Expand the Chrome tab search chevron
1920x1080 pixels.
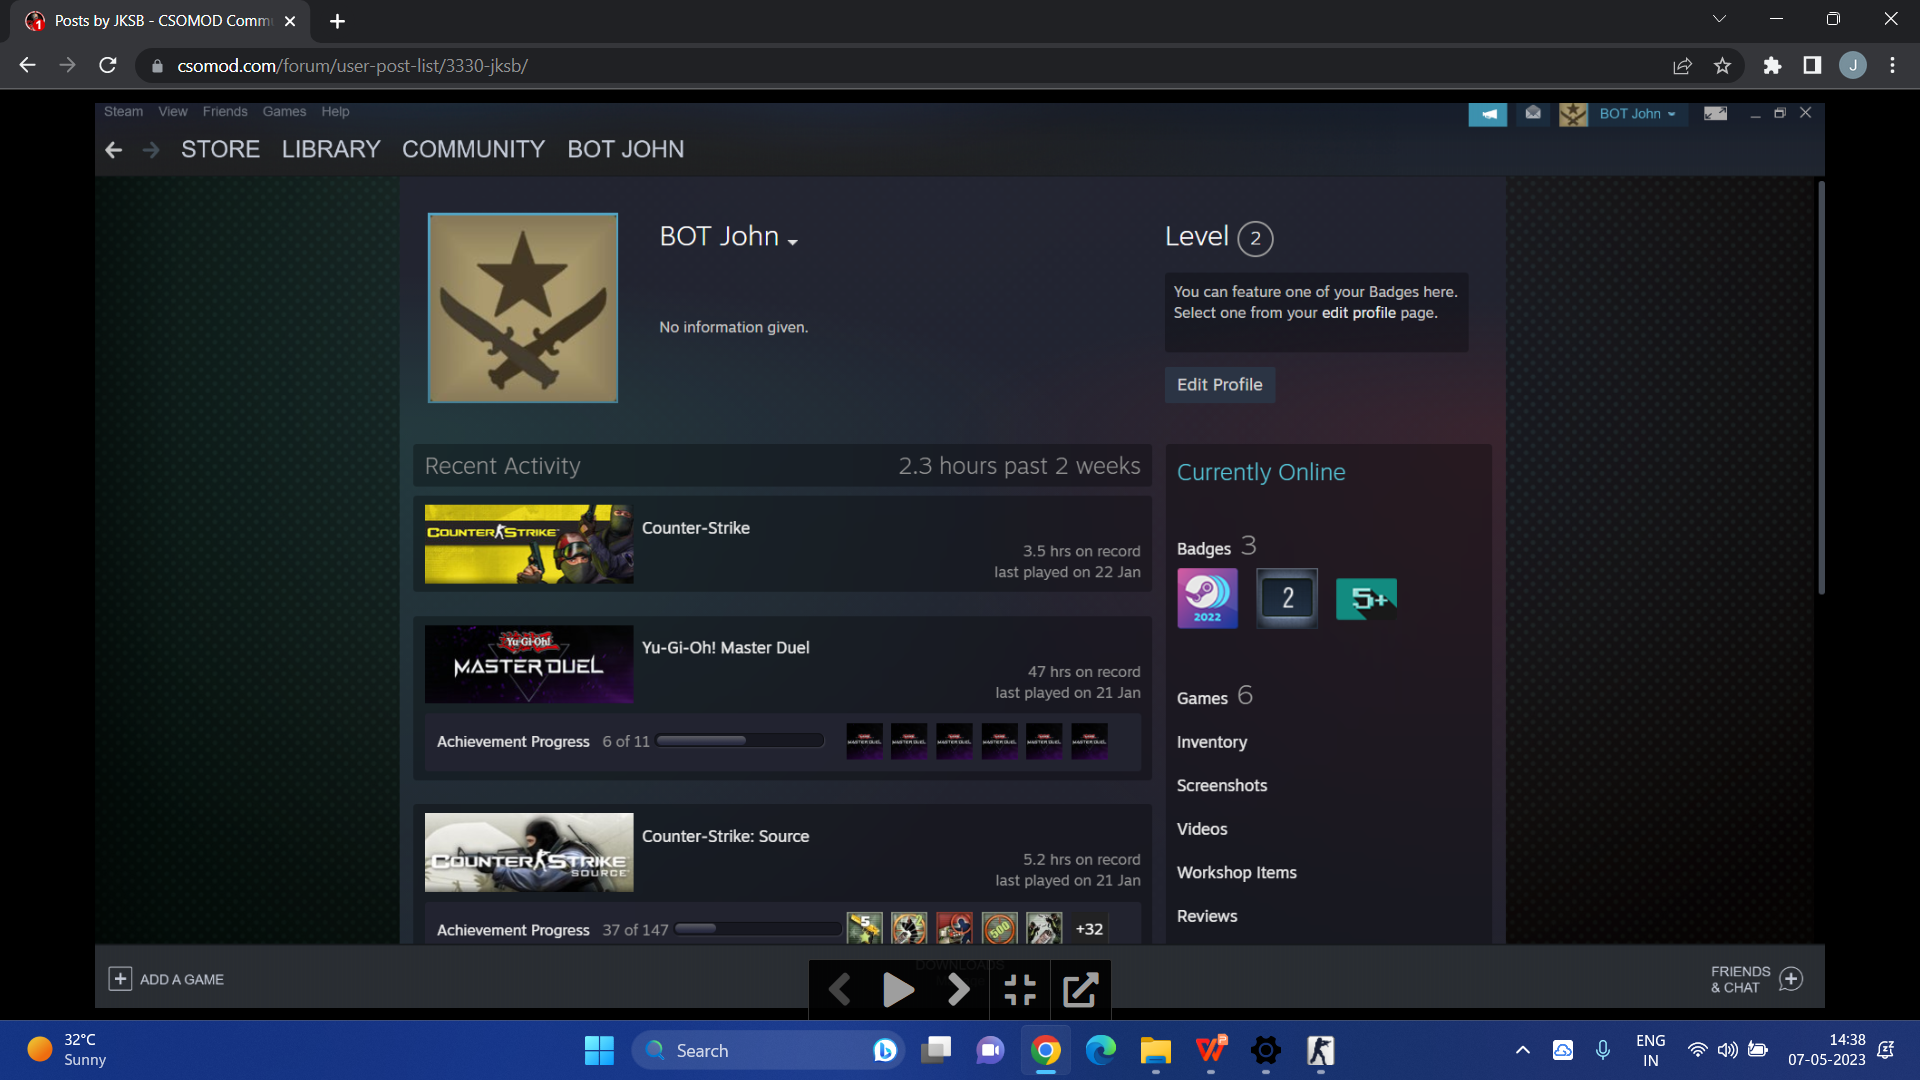tap(1719, 19)
